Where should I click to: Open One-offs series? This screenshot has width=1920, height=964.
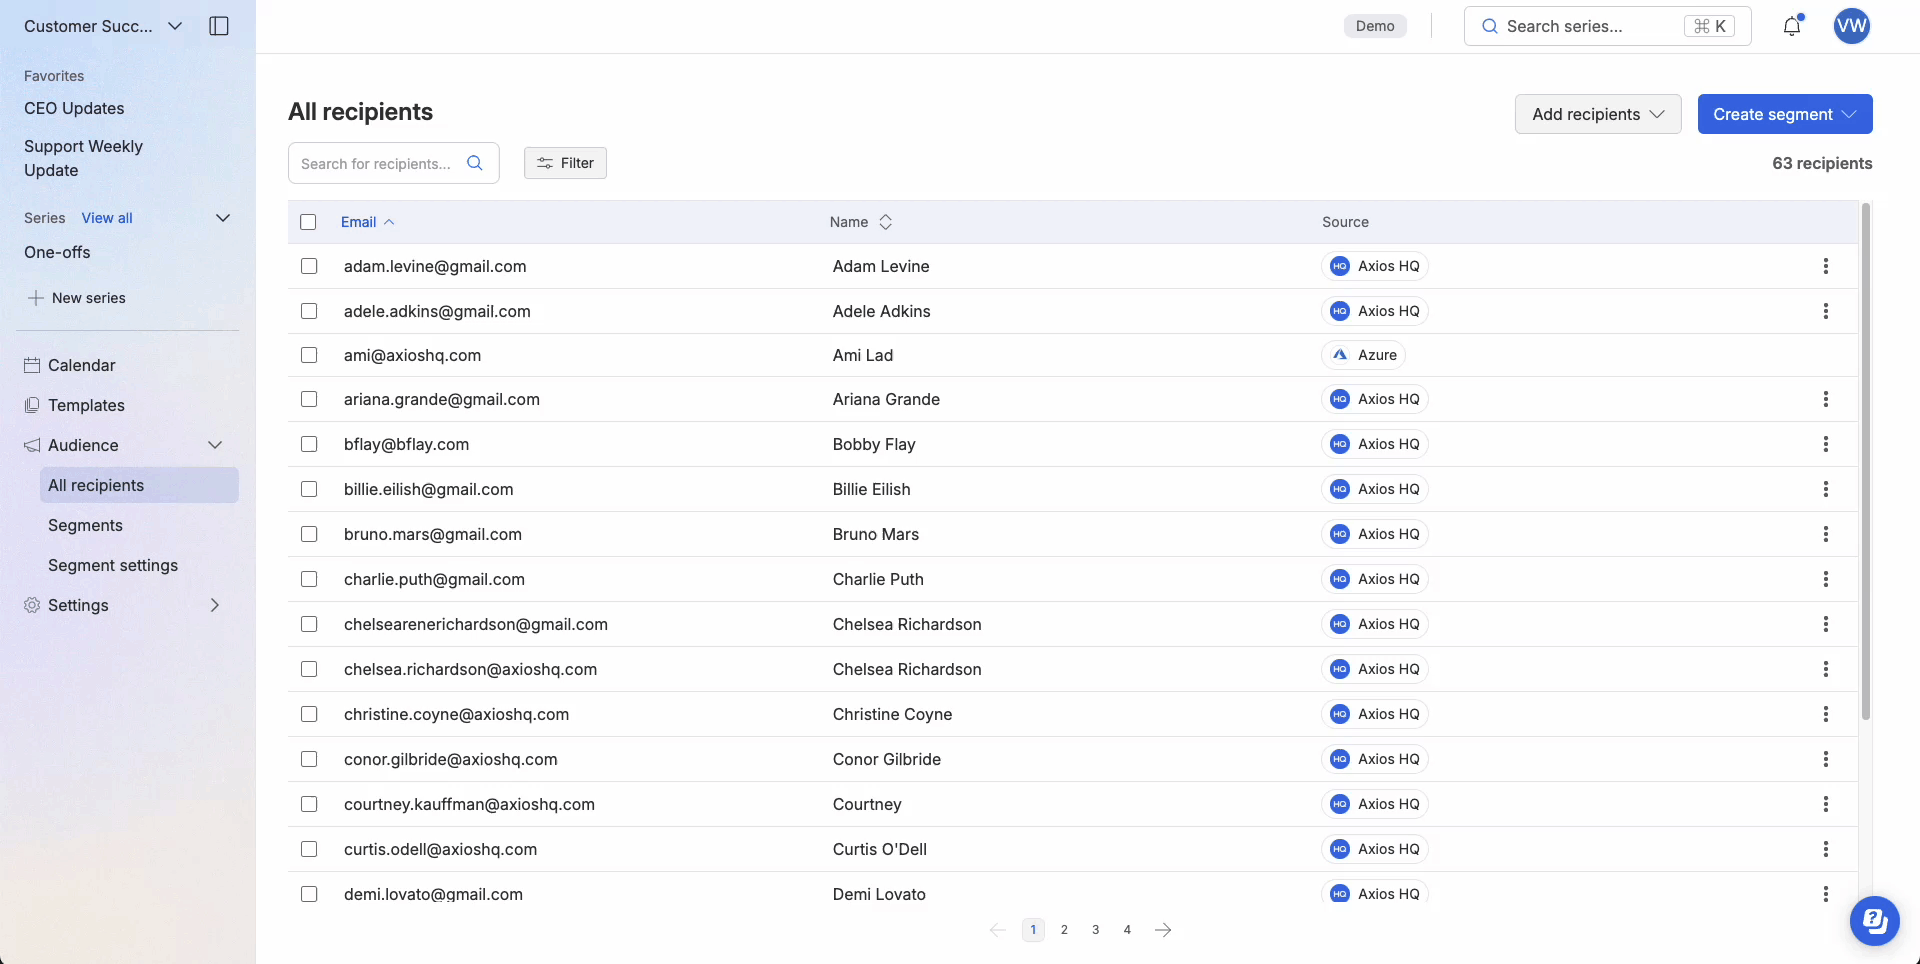(x=57, y=252)
